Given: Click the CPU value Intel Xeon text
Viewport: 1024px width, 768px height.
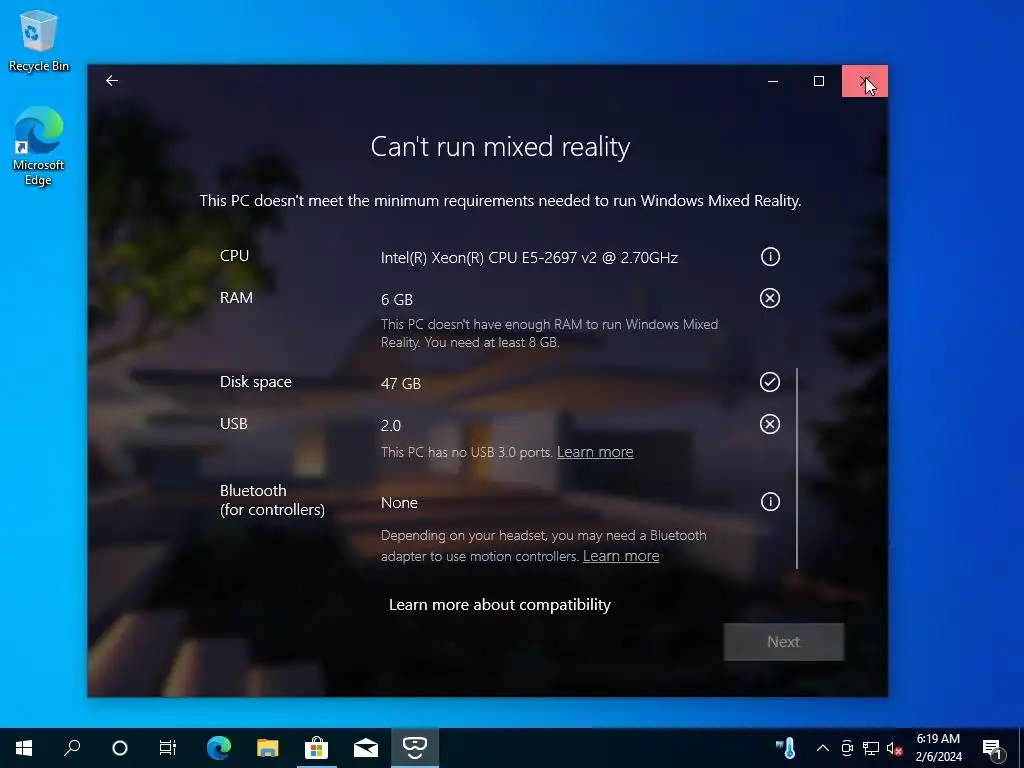Looking at the screenshot, I should (529, 257).
